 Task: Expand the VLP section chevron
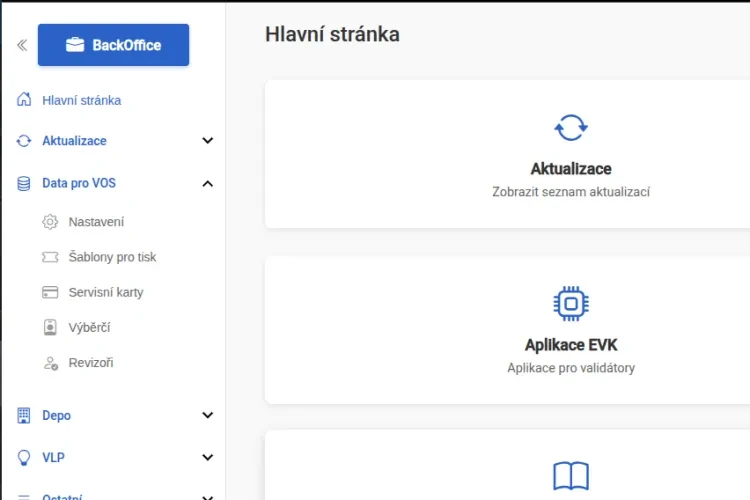208,457
